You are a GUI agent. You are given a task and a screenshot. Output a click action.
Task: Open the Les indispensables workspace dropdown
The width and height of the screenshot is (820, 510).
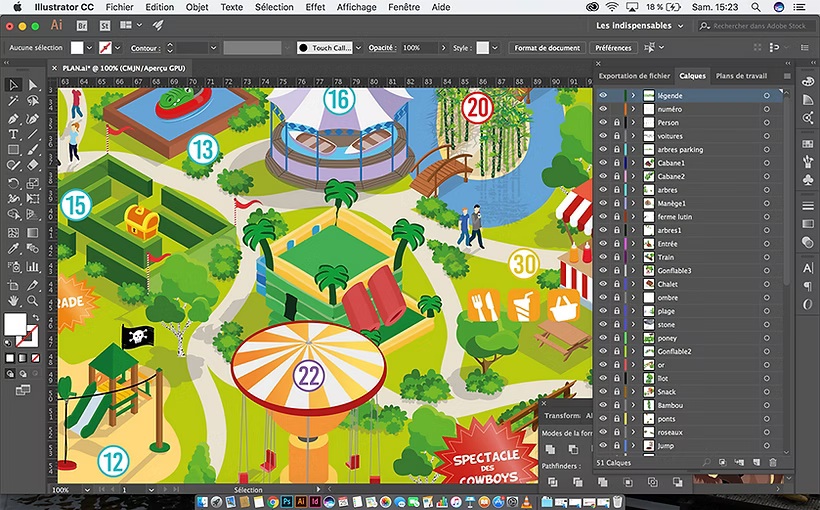(640, 25)
